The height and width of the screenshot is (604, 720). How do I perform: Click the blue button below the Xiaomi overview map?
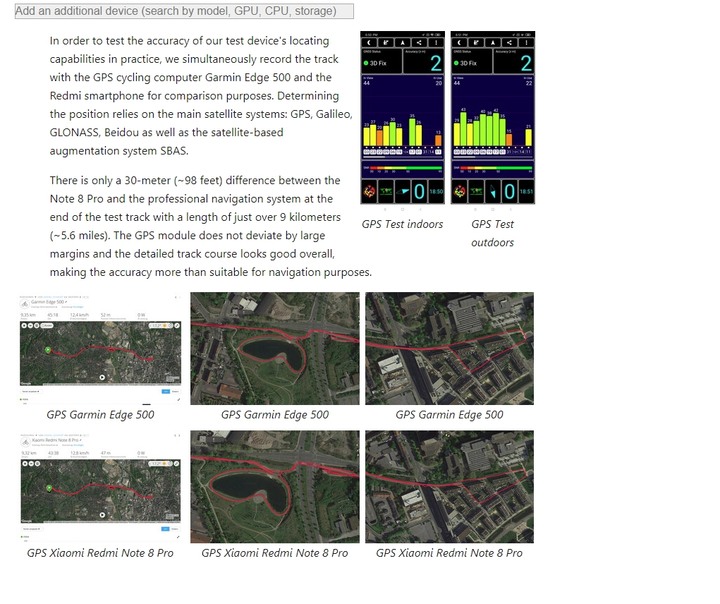pyautogui.click(x=165, y=529)
